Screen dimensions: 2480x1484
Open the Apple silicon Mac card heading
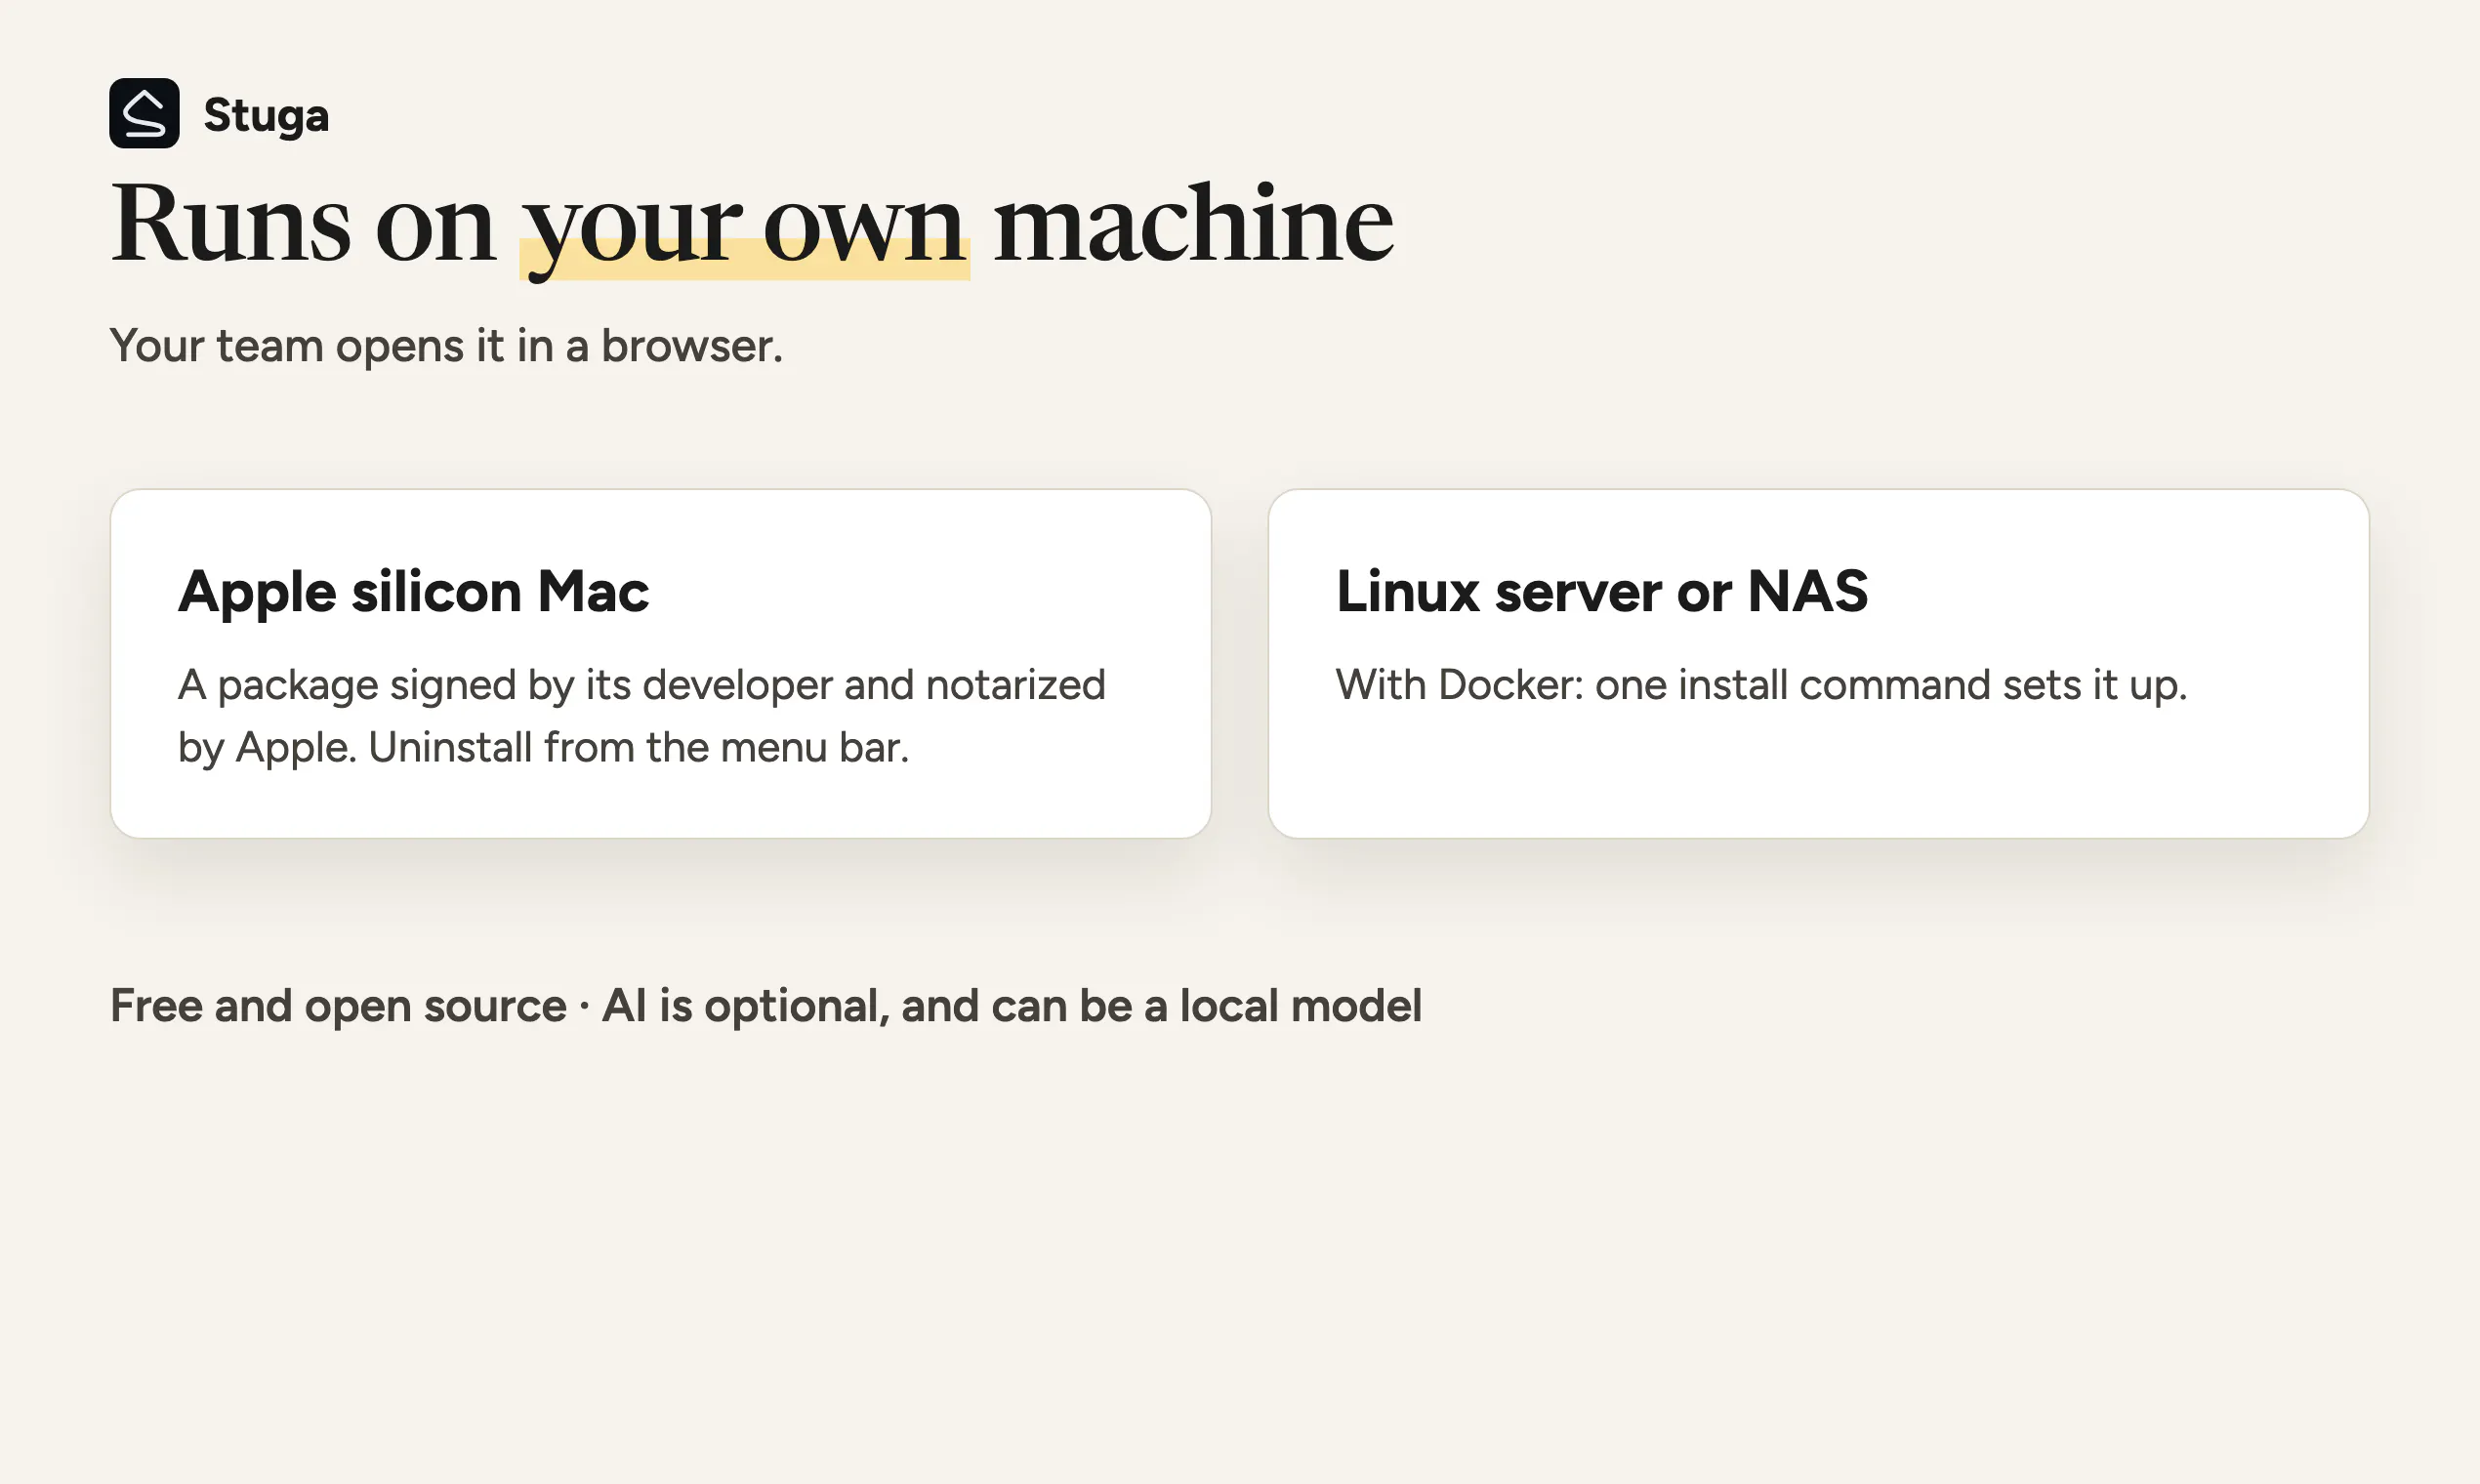[413, 591]
